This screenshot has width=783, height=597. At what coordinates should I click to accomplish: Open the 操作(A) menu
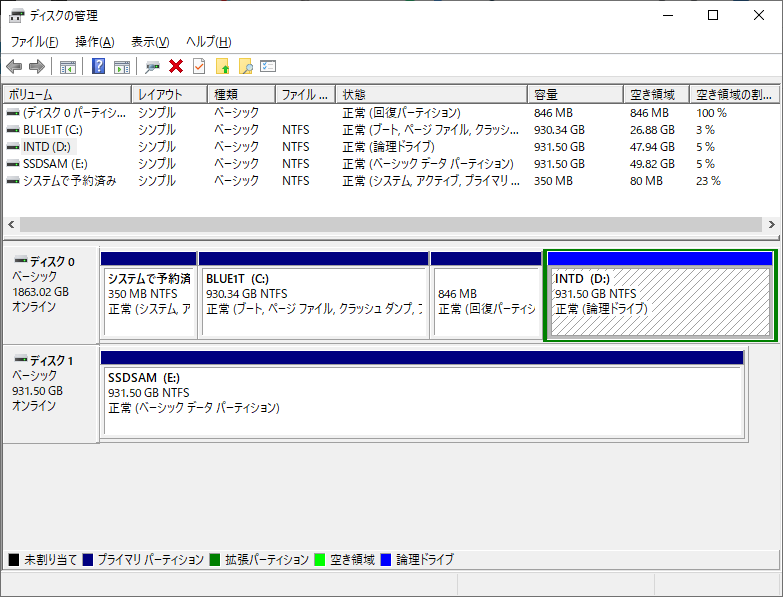coord(95,42)
